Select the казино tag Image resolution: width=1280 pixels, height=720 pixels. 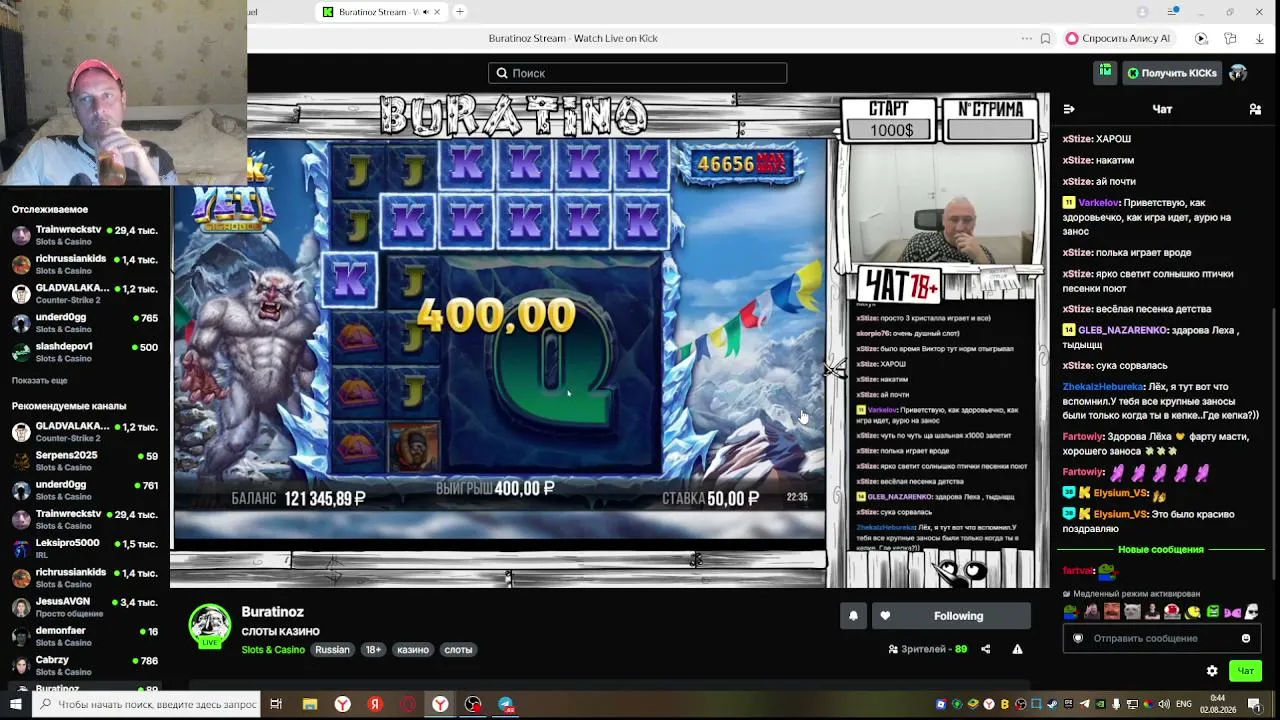click(413, 650)
